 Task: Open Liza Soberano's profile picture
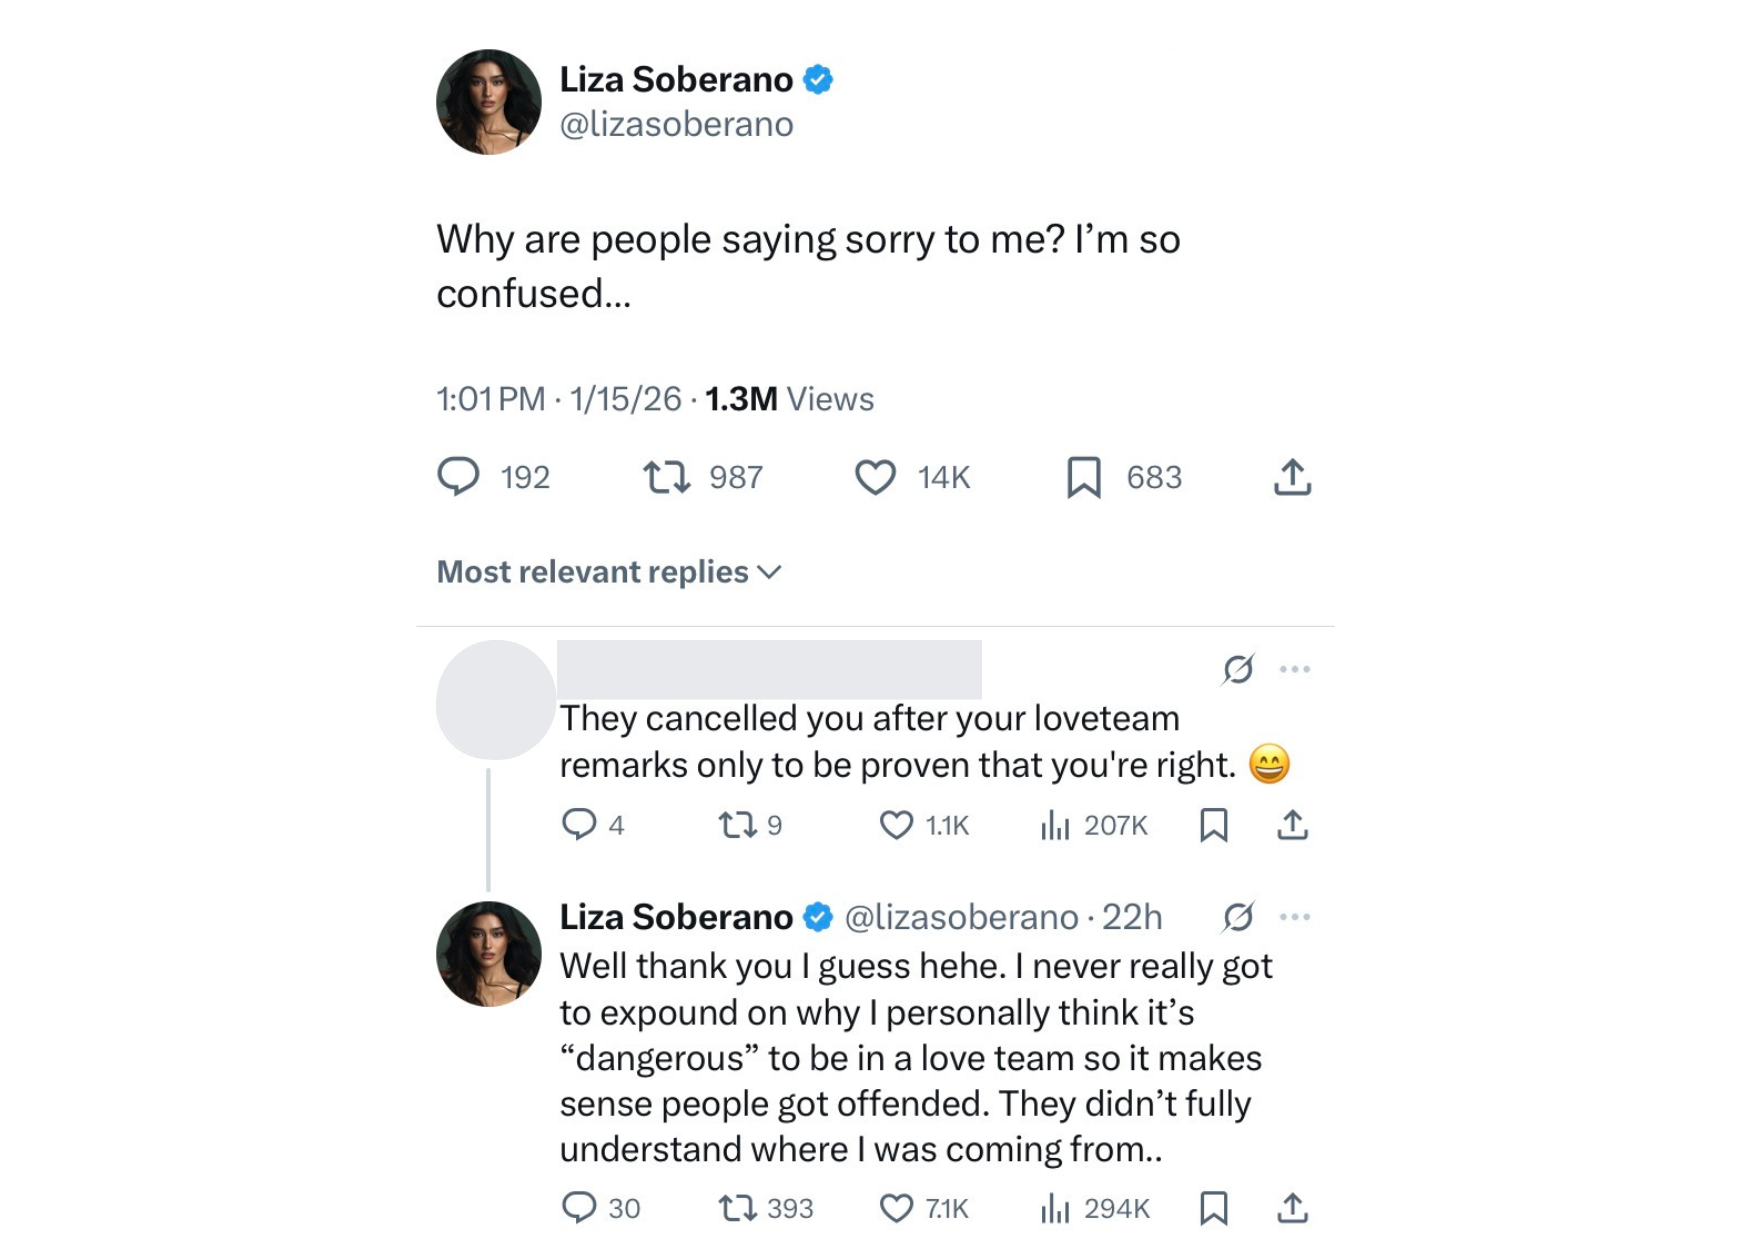(x=489, y=103)
